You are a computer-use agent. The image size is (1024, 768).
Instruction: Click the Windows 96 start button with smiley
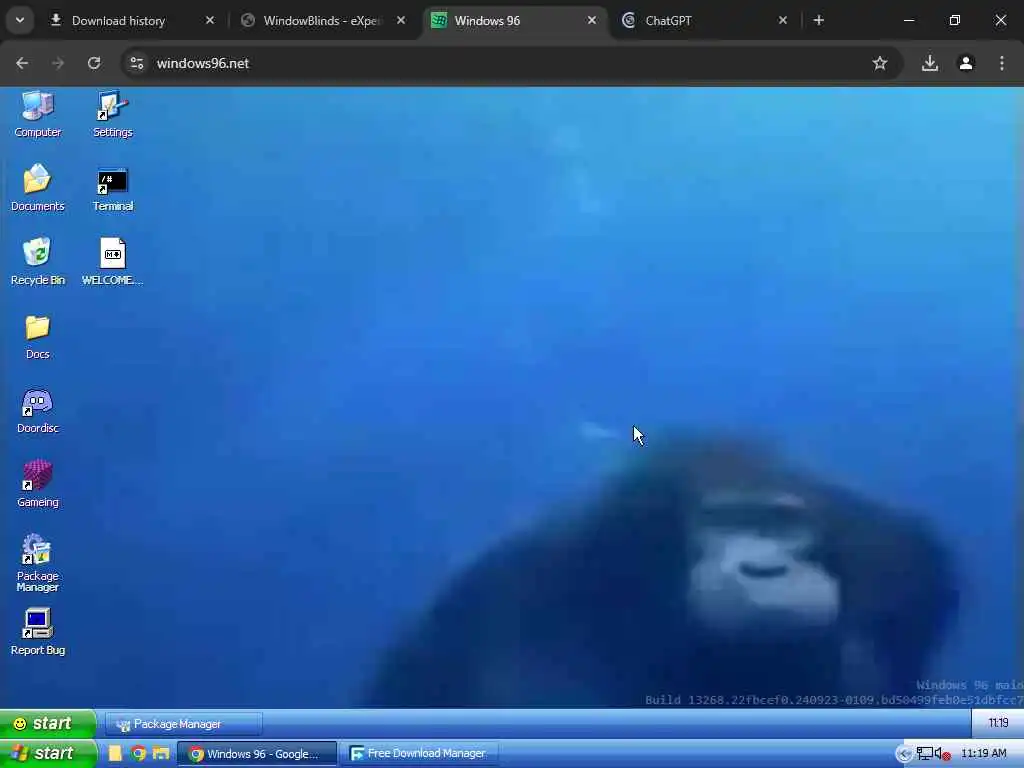click(48, 724)
